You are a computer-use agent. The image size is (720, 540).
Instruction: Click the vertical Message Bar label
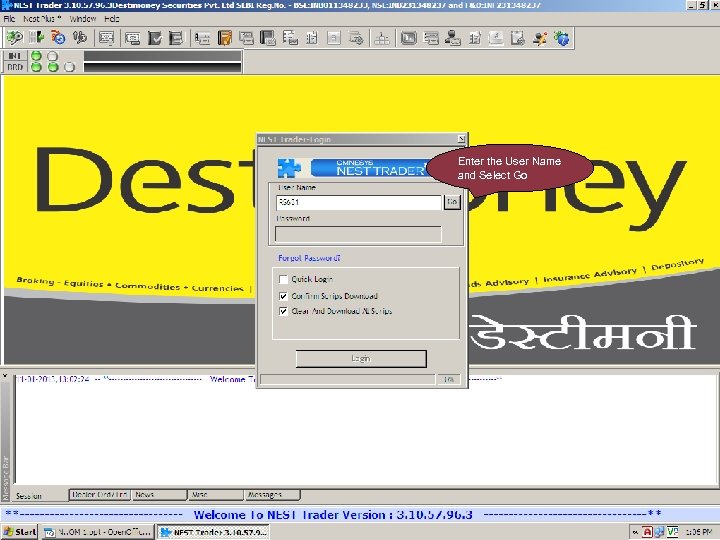coord(6,478)
